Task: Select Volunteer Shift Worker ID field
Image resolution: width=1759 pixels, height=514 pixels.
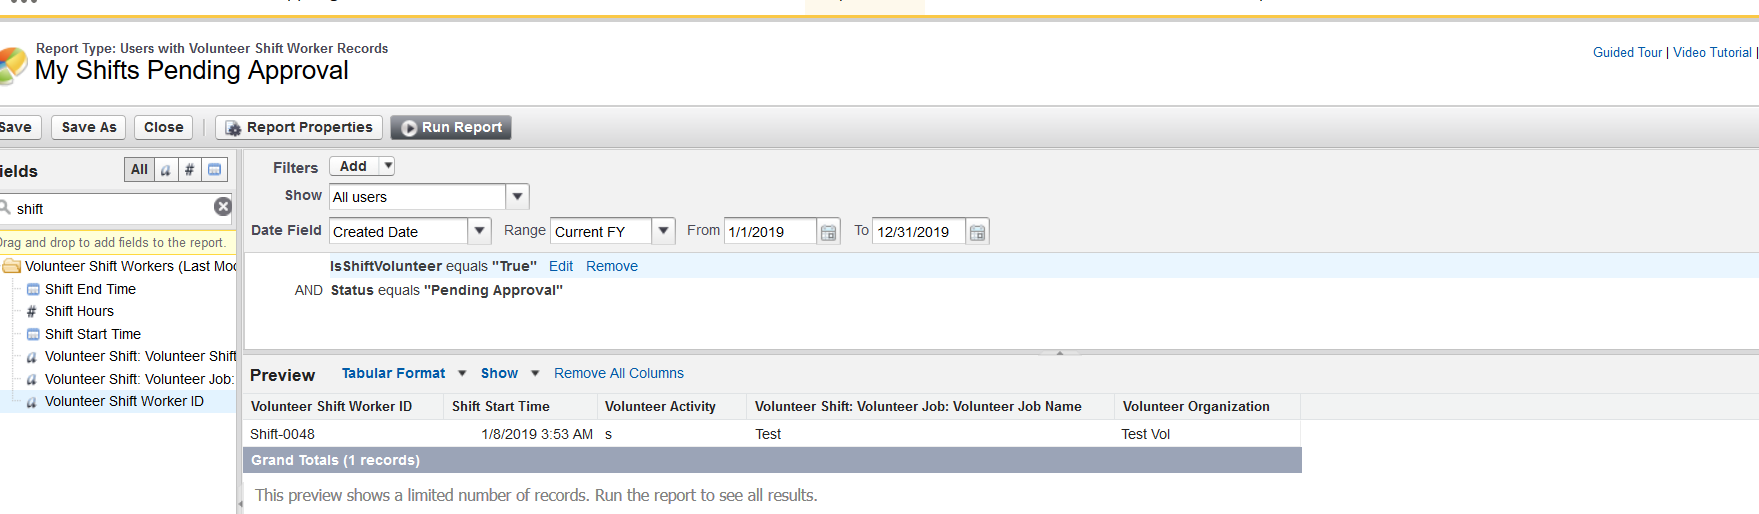Action: pyautogui.click(x=124, y=401)
